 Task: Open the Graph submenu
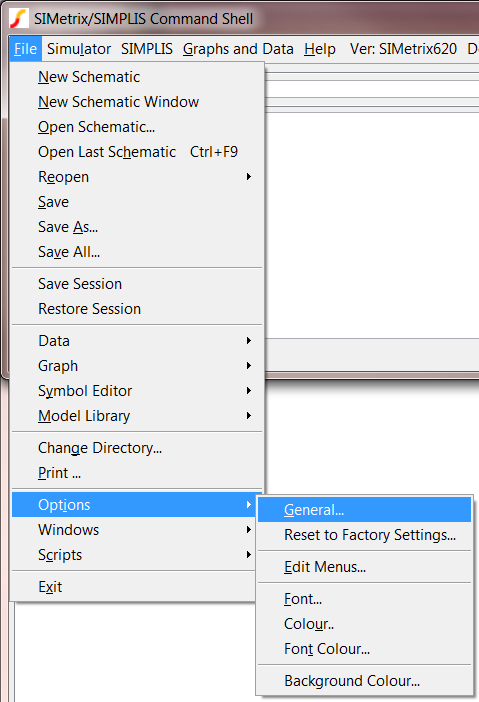(x=137, y=366)
